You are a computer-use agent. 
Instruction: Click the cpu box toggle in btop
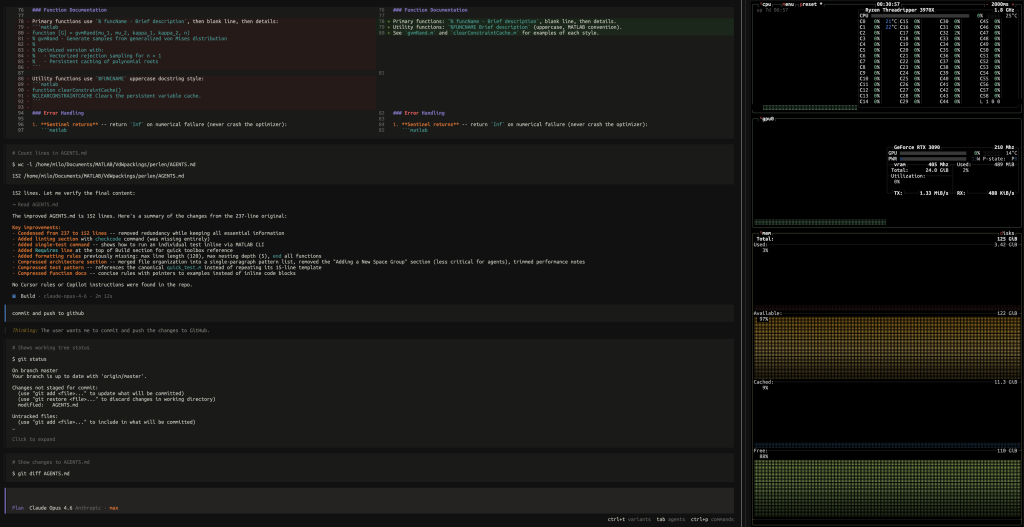pyautogui.click(x=766, y=3)
